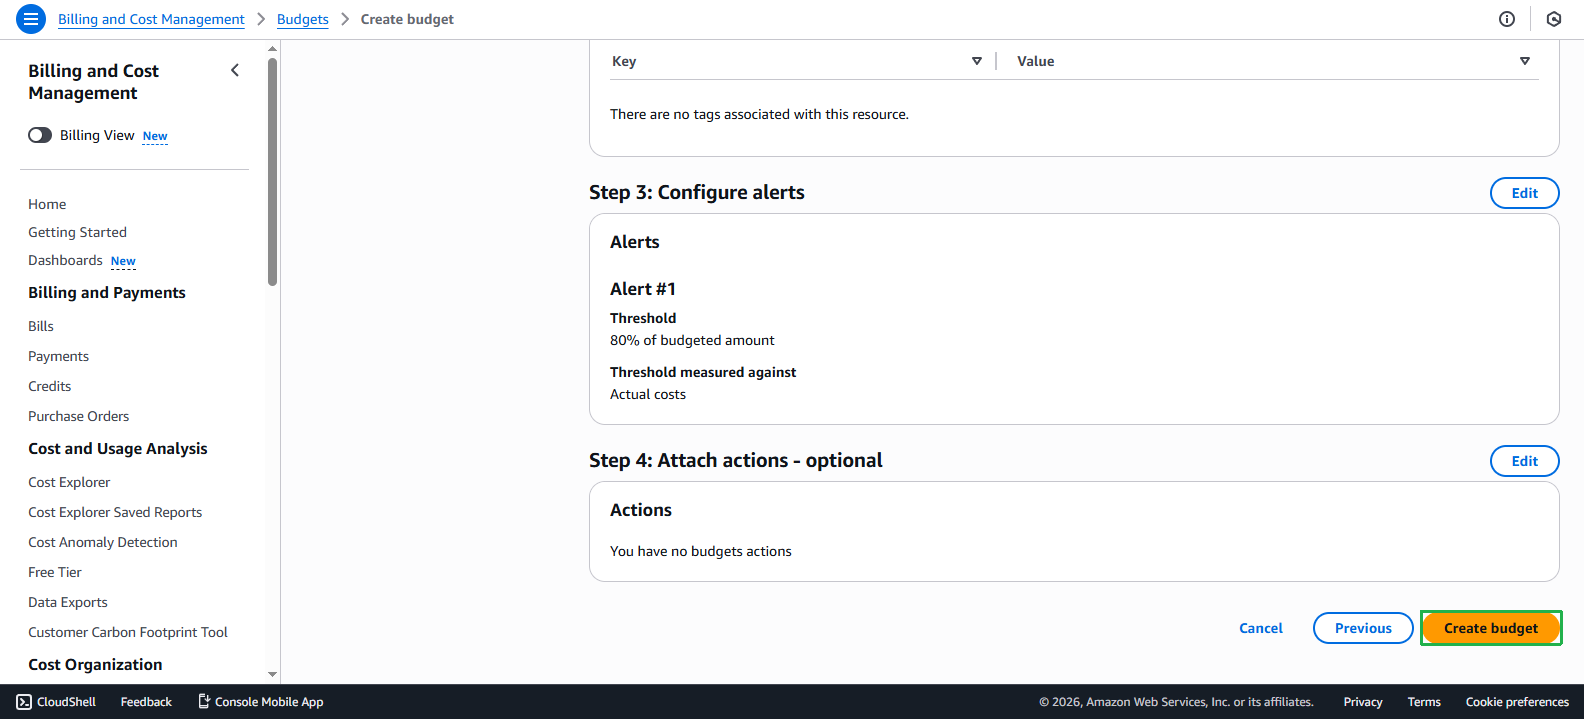
Task: Edit Step 4 Attach actions
Action: point(1524,461)
